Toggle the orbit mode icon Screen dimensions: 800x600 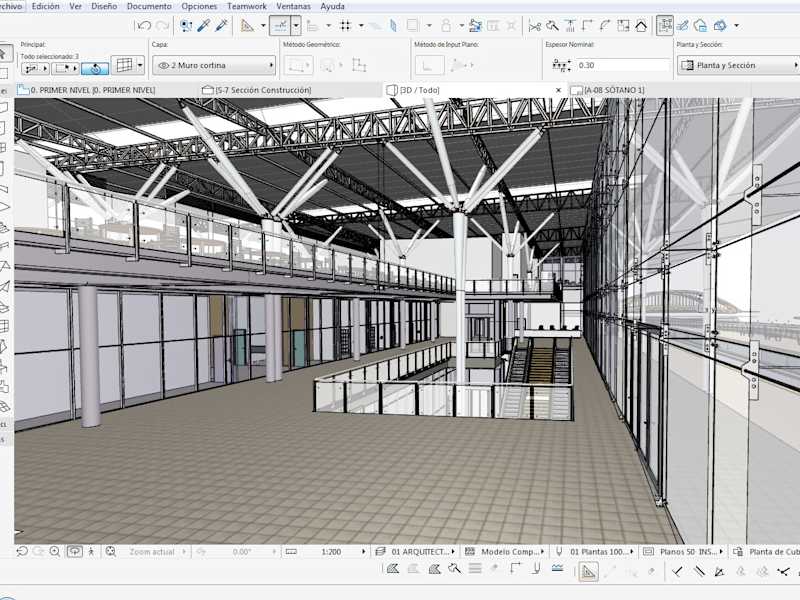tap(74, 552)
